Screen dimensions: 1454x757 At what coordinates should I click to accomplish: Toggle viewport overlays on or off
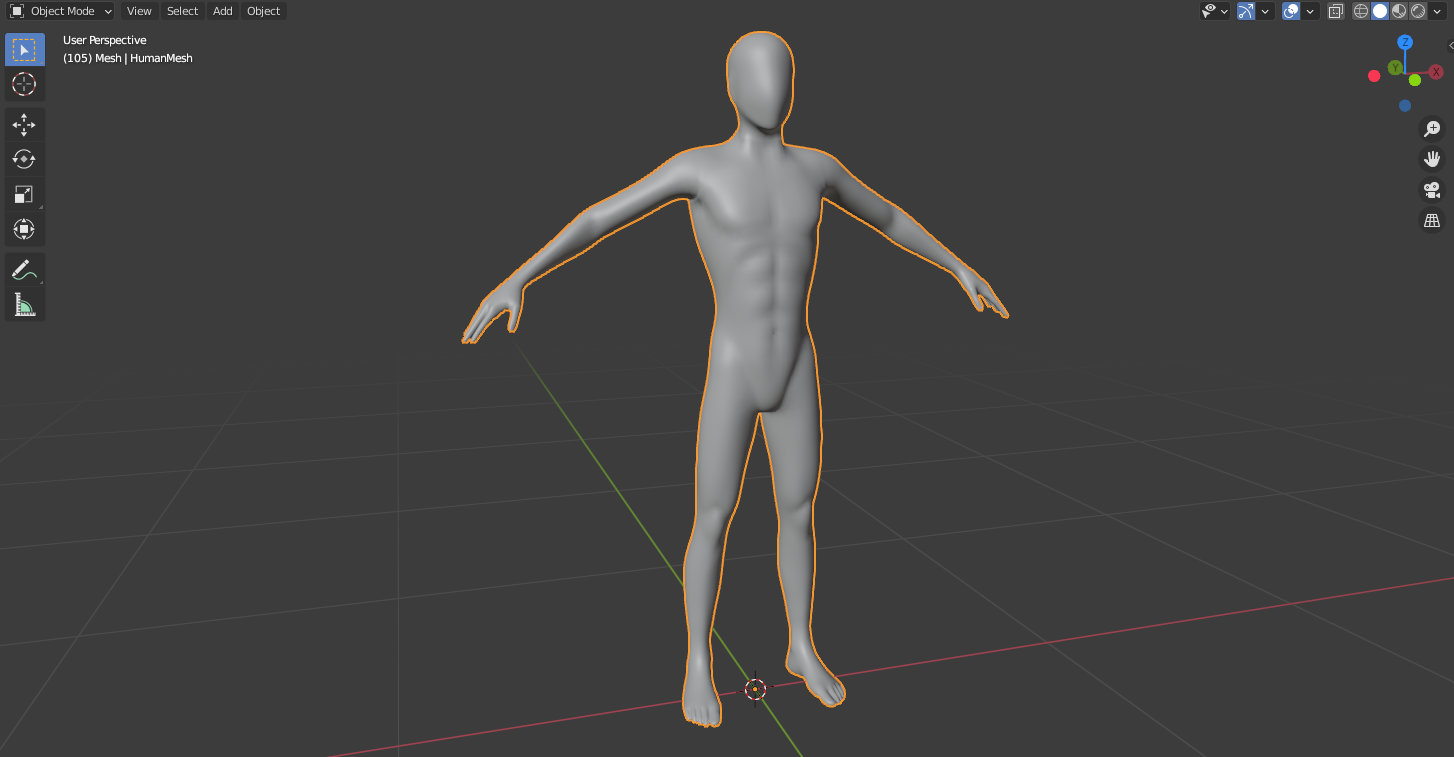tap(1291, 11)
